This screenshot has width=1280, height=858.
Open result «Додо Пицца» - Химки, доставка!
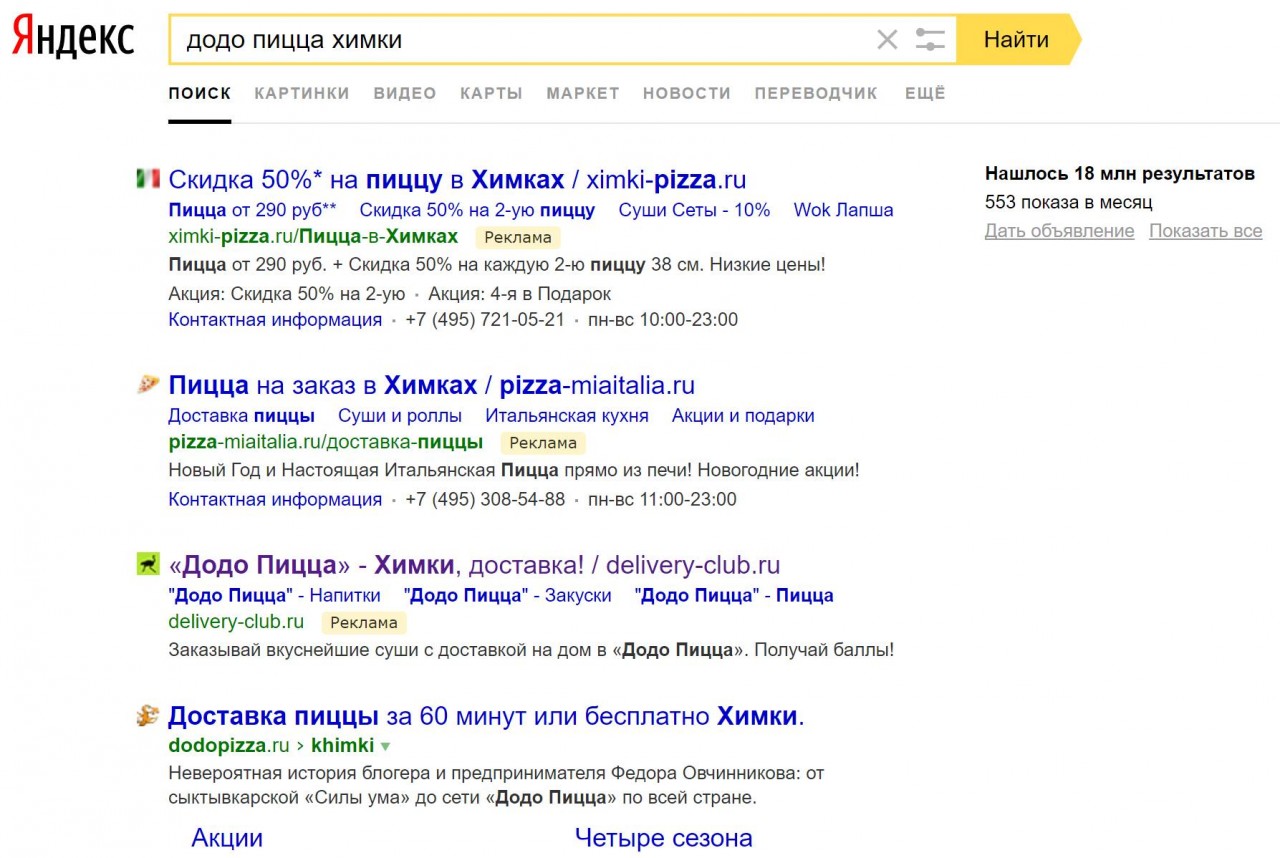474,565
